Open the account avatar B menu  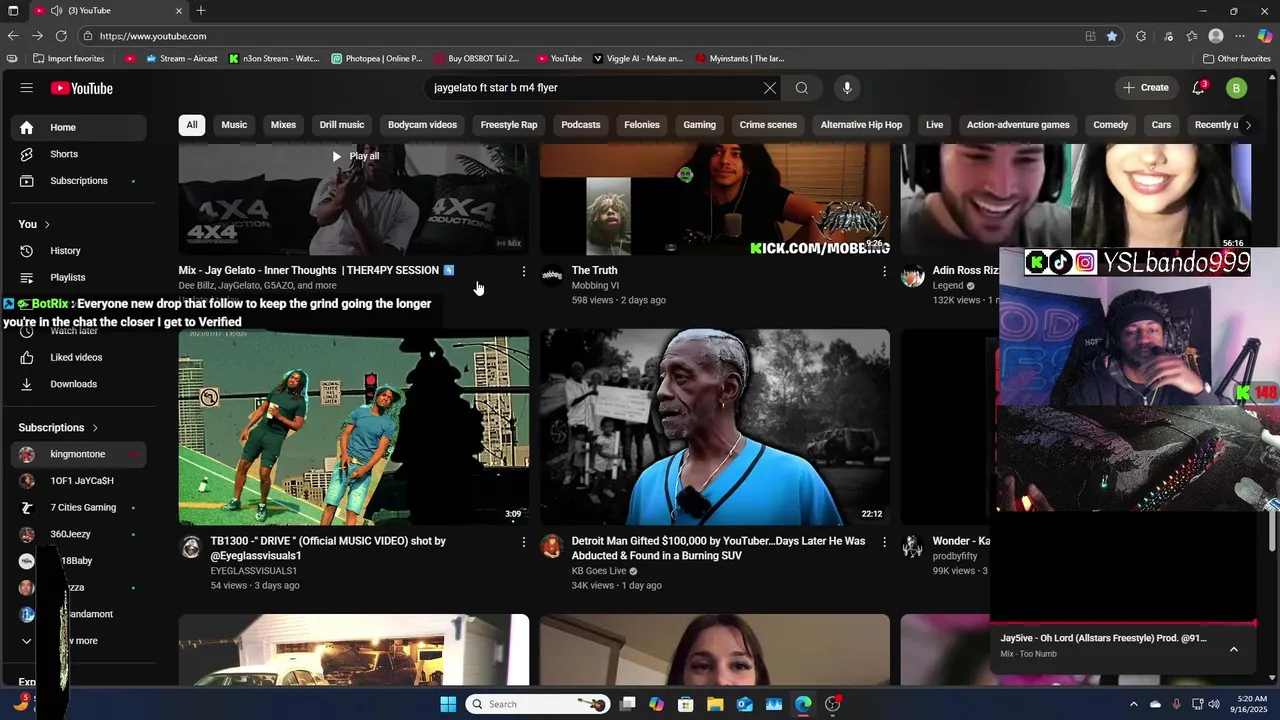pyautogui.click(x=1237, y=88)
